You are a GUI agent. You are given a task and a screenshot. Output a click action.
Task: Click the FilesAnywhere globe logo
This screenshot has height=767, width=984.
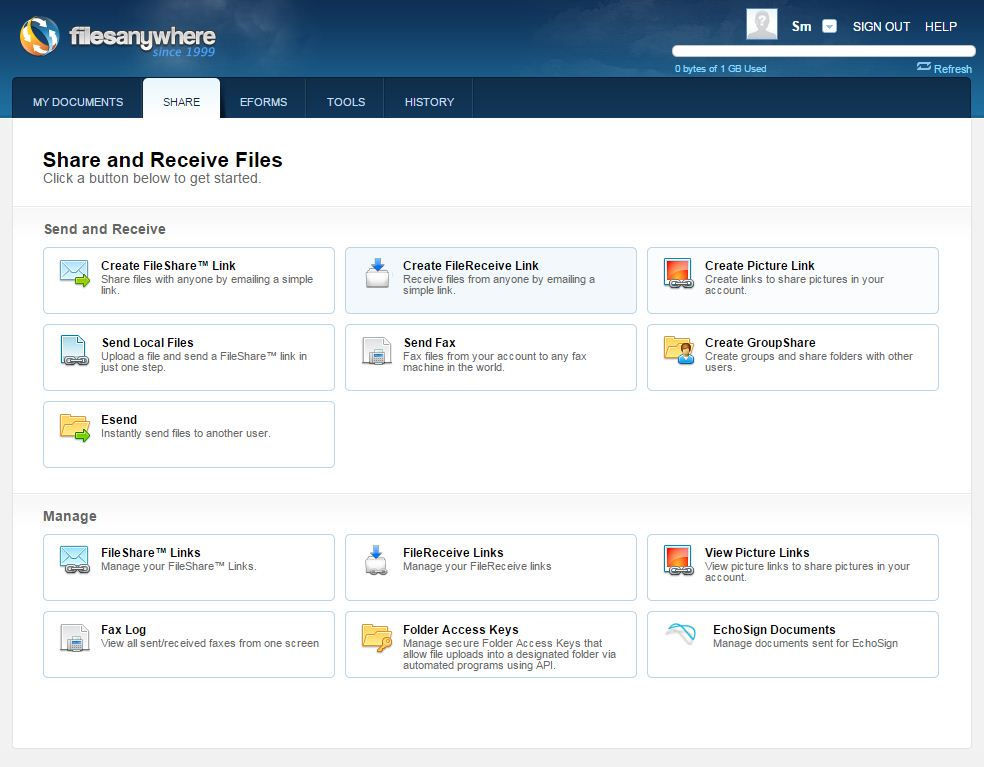point(40,36)
